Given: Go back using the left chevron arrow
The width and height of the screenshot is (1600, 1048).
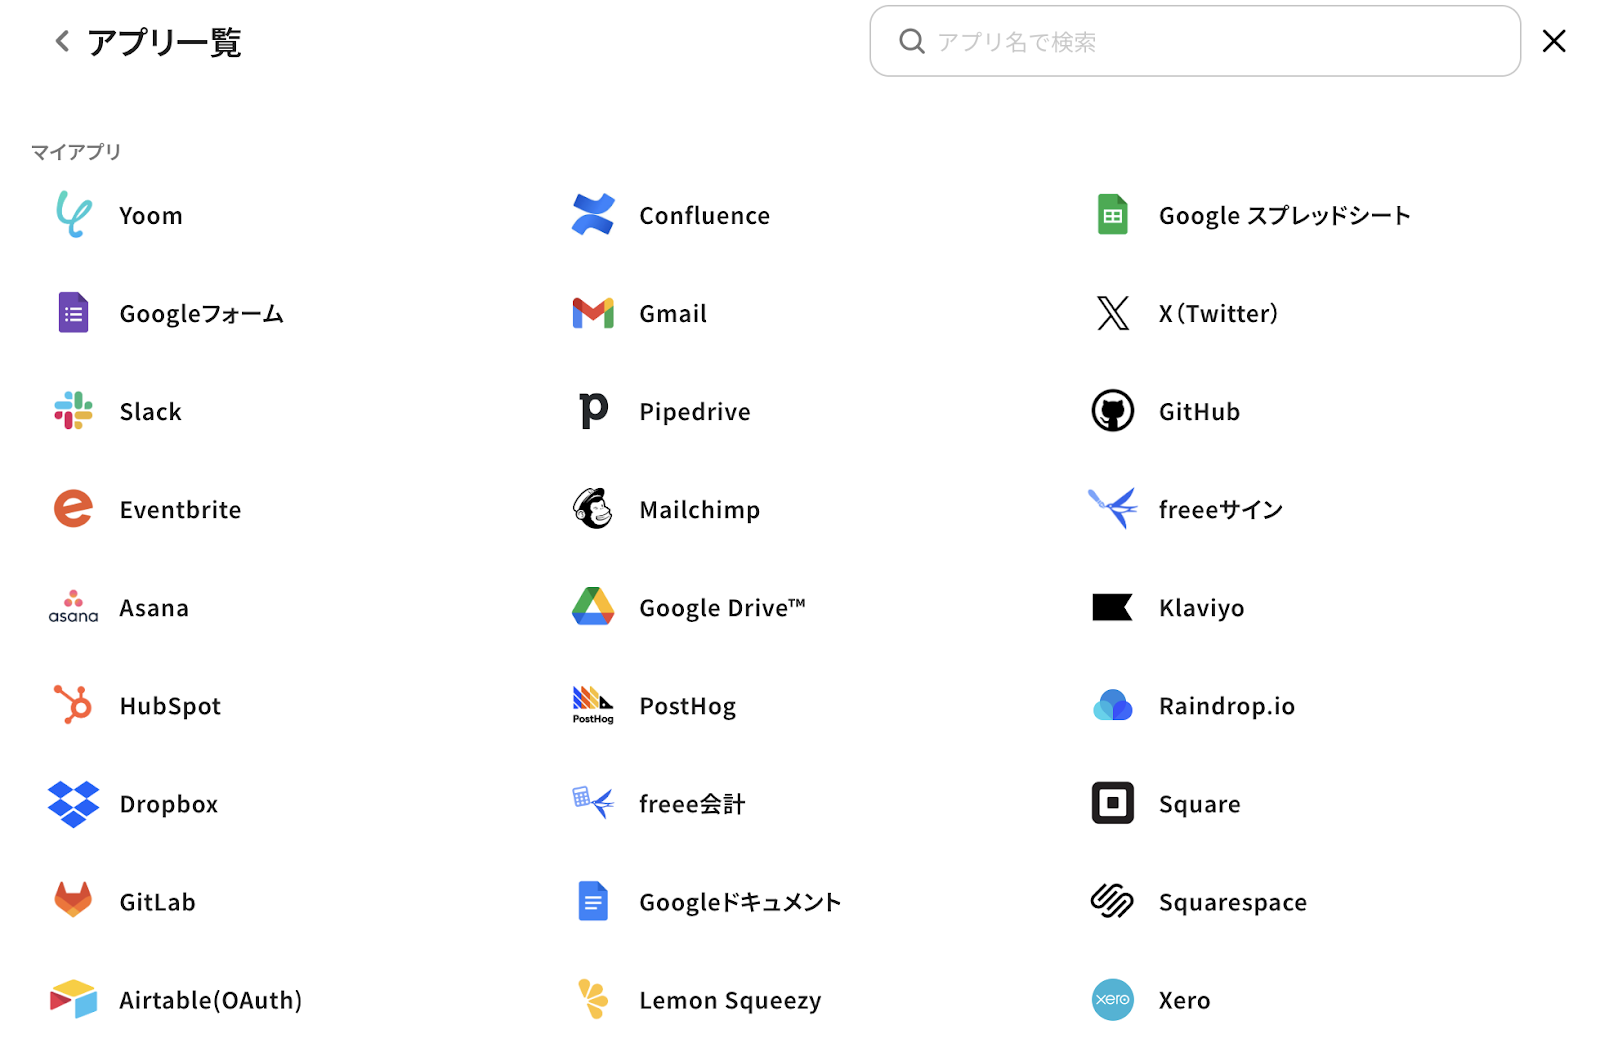Looking at the screenshot, I should point(62,41).
